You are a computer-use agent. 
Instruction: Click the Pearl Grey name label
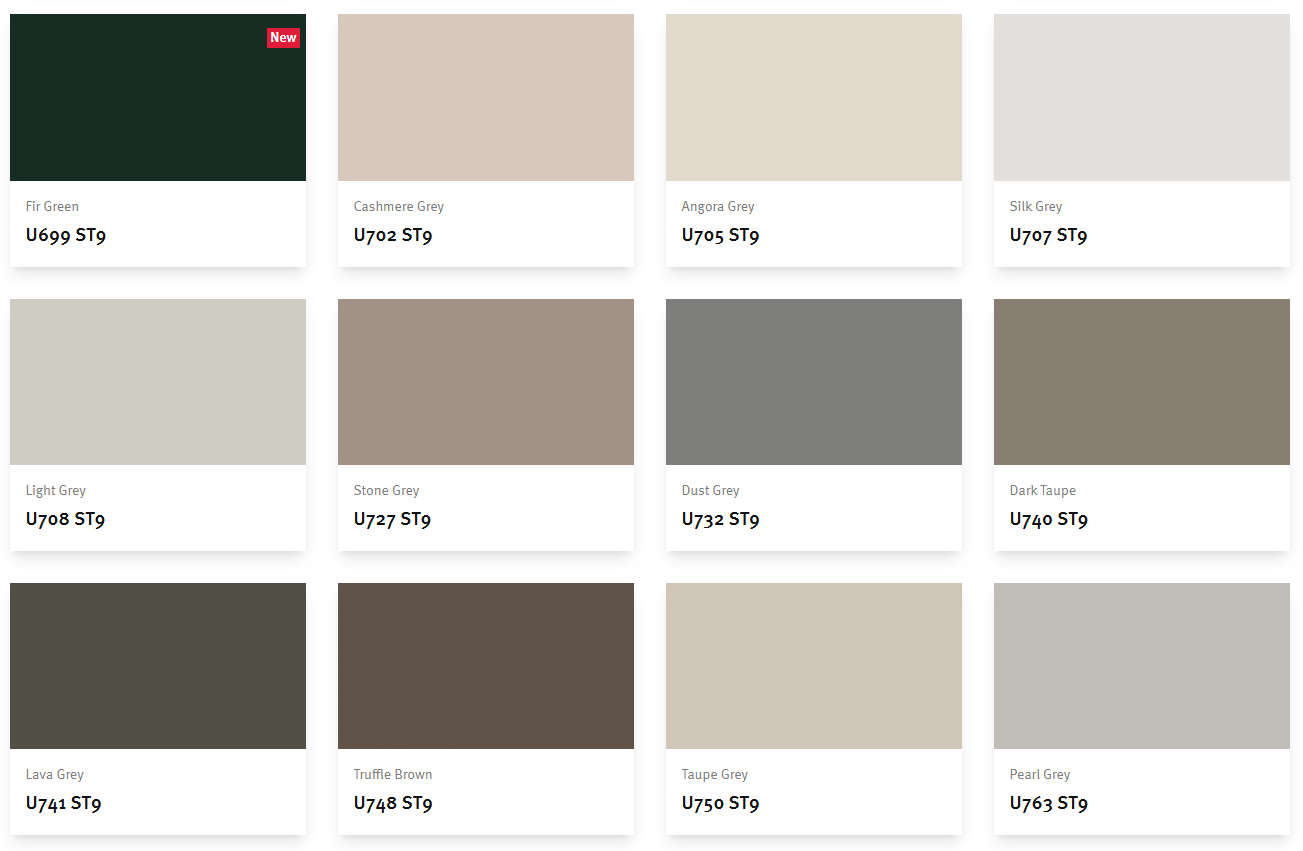pyautogui.click(x=1040, y=774)
